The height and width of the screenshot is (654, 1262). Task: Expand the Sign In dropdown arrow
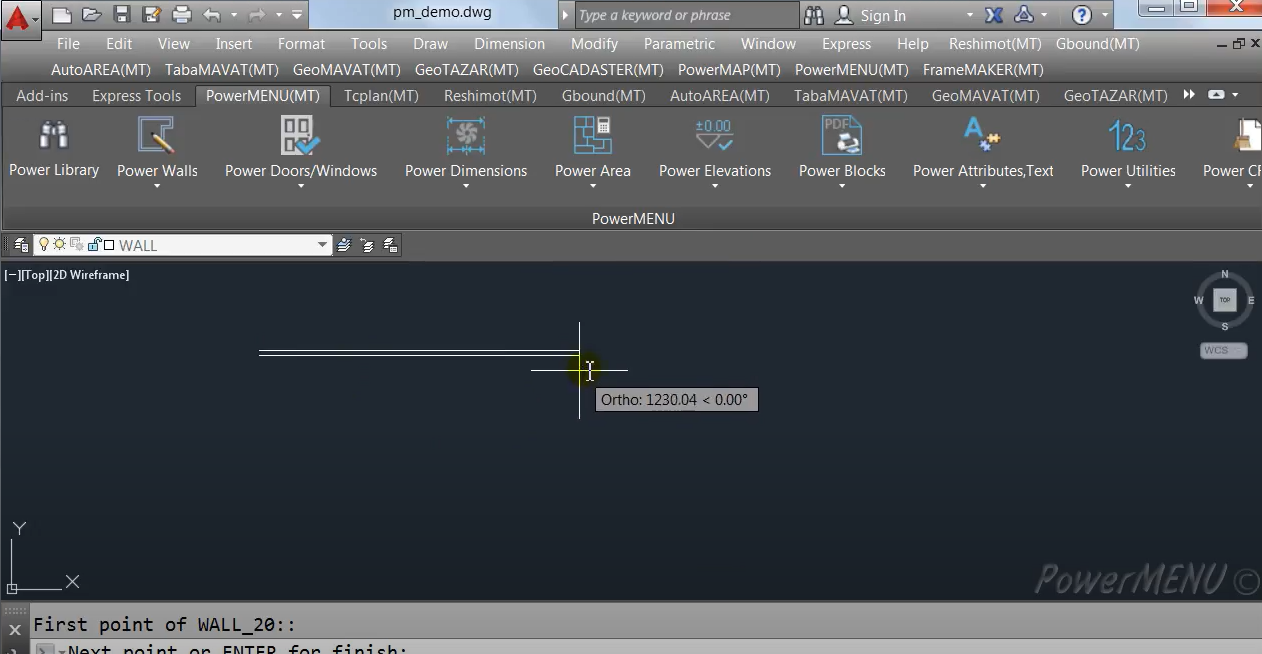click(969, 15)
